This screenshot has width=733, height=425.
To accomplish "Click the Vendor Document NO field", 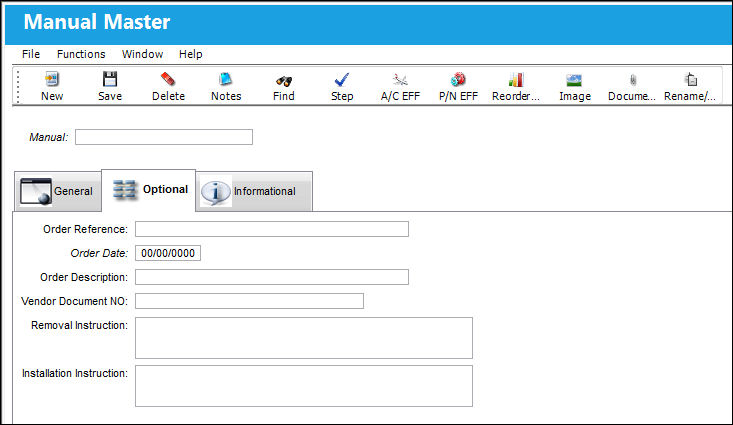I will pos(249,301).
